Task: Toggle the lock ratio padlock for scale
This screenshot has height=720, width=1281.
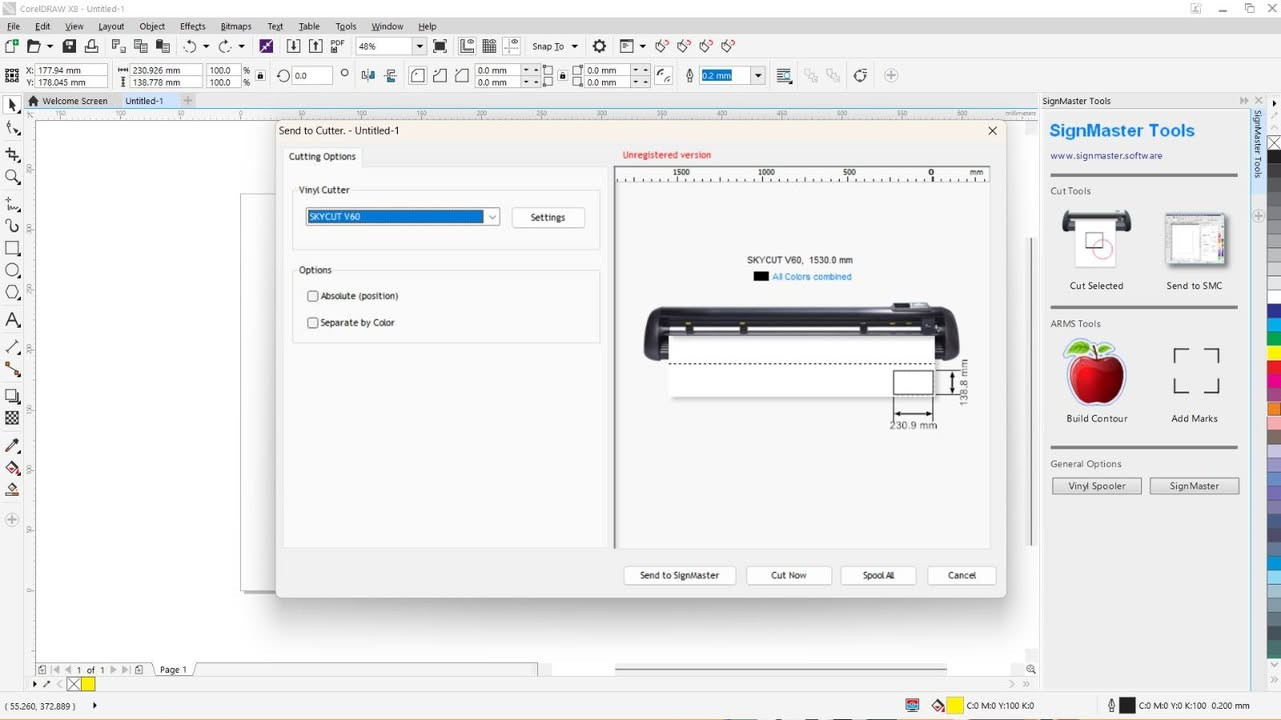Action: tap(260, 76)
